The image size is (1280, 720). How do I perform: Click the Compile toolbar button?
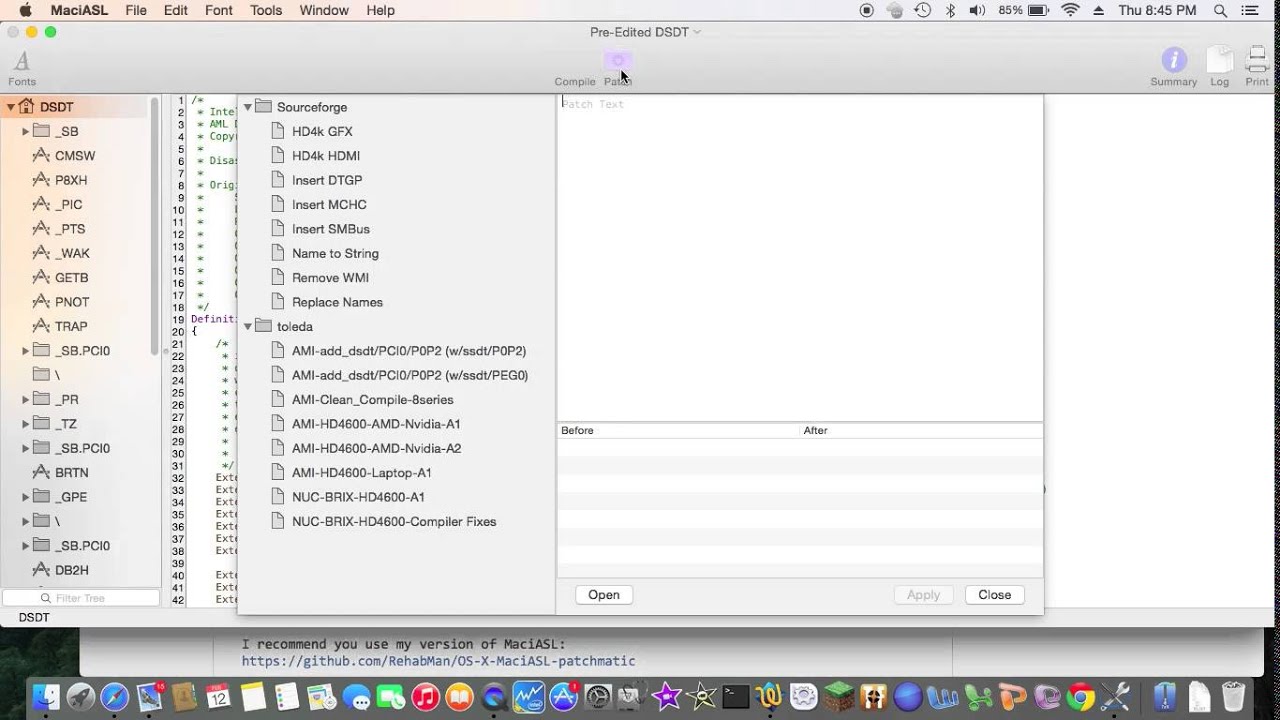[x=575, y=82]
